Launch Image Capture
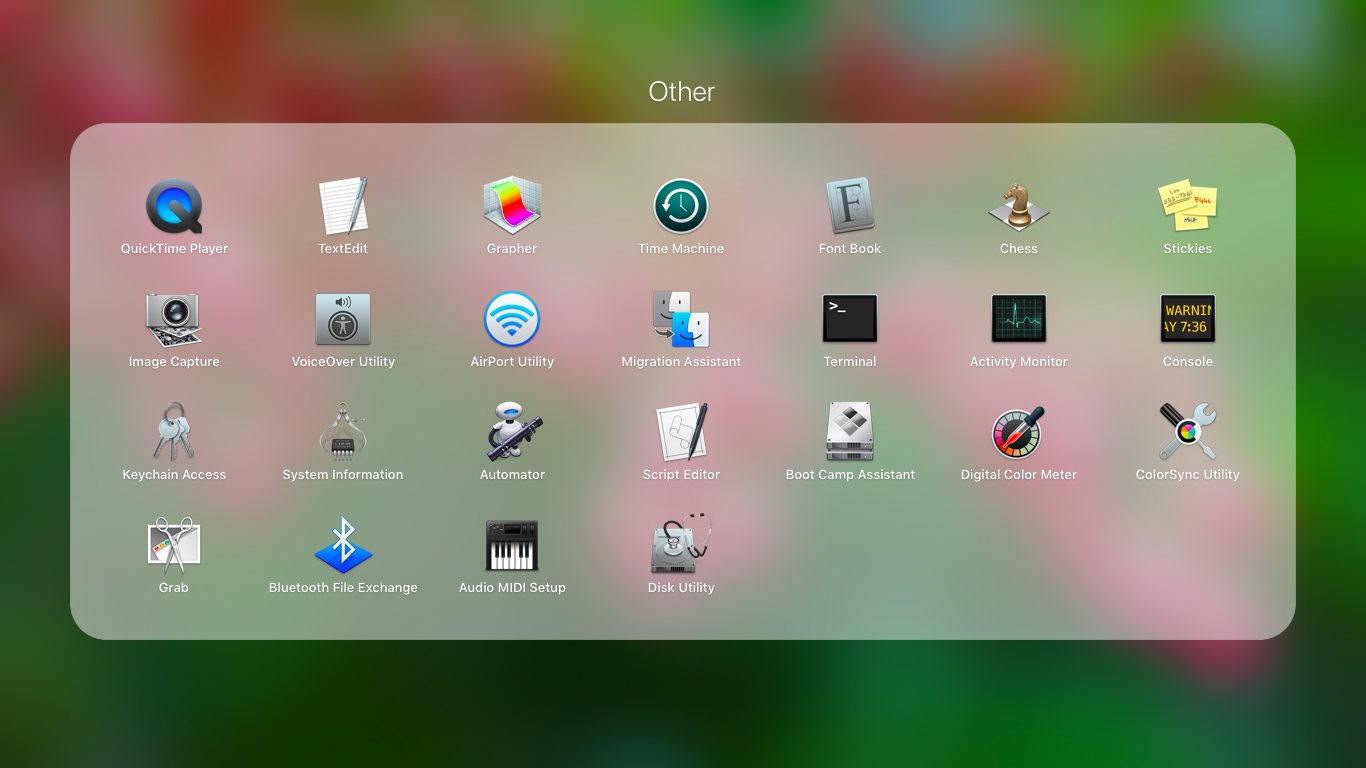Screen dimensions: 1366x768 (x=174, y=319)
